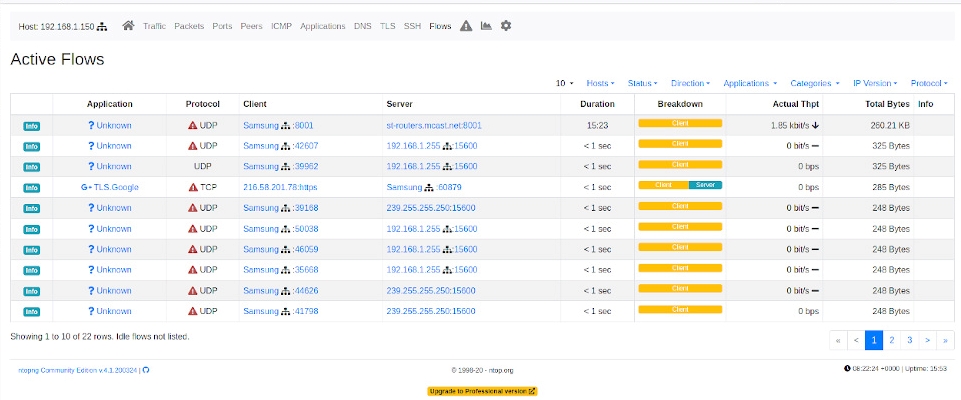Switch to the Ports tab
This screenshot has height=400, width=961.
tap(222, 26)
